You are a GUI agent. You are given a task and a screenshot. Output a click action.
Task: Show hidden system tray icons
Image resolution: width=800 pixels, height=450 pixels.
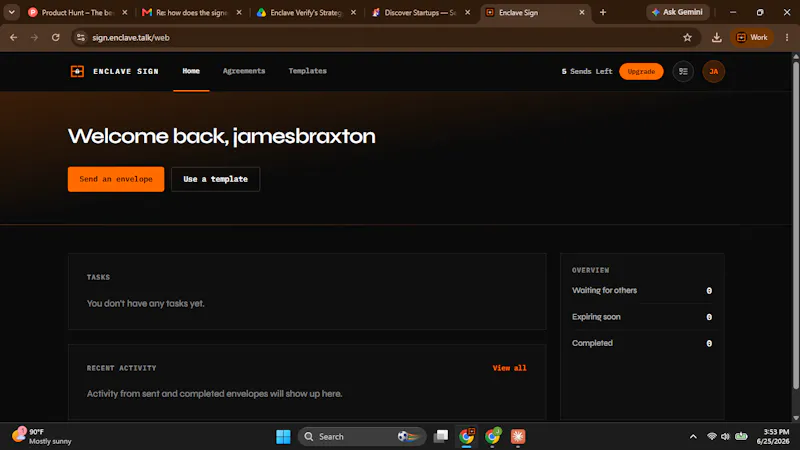point(693,437)
